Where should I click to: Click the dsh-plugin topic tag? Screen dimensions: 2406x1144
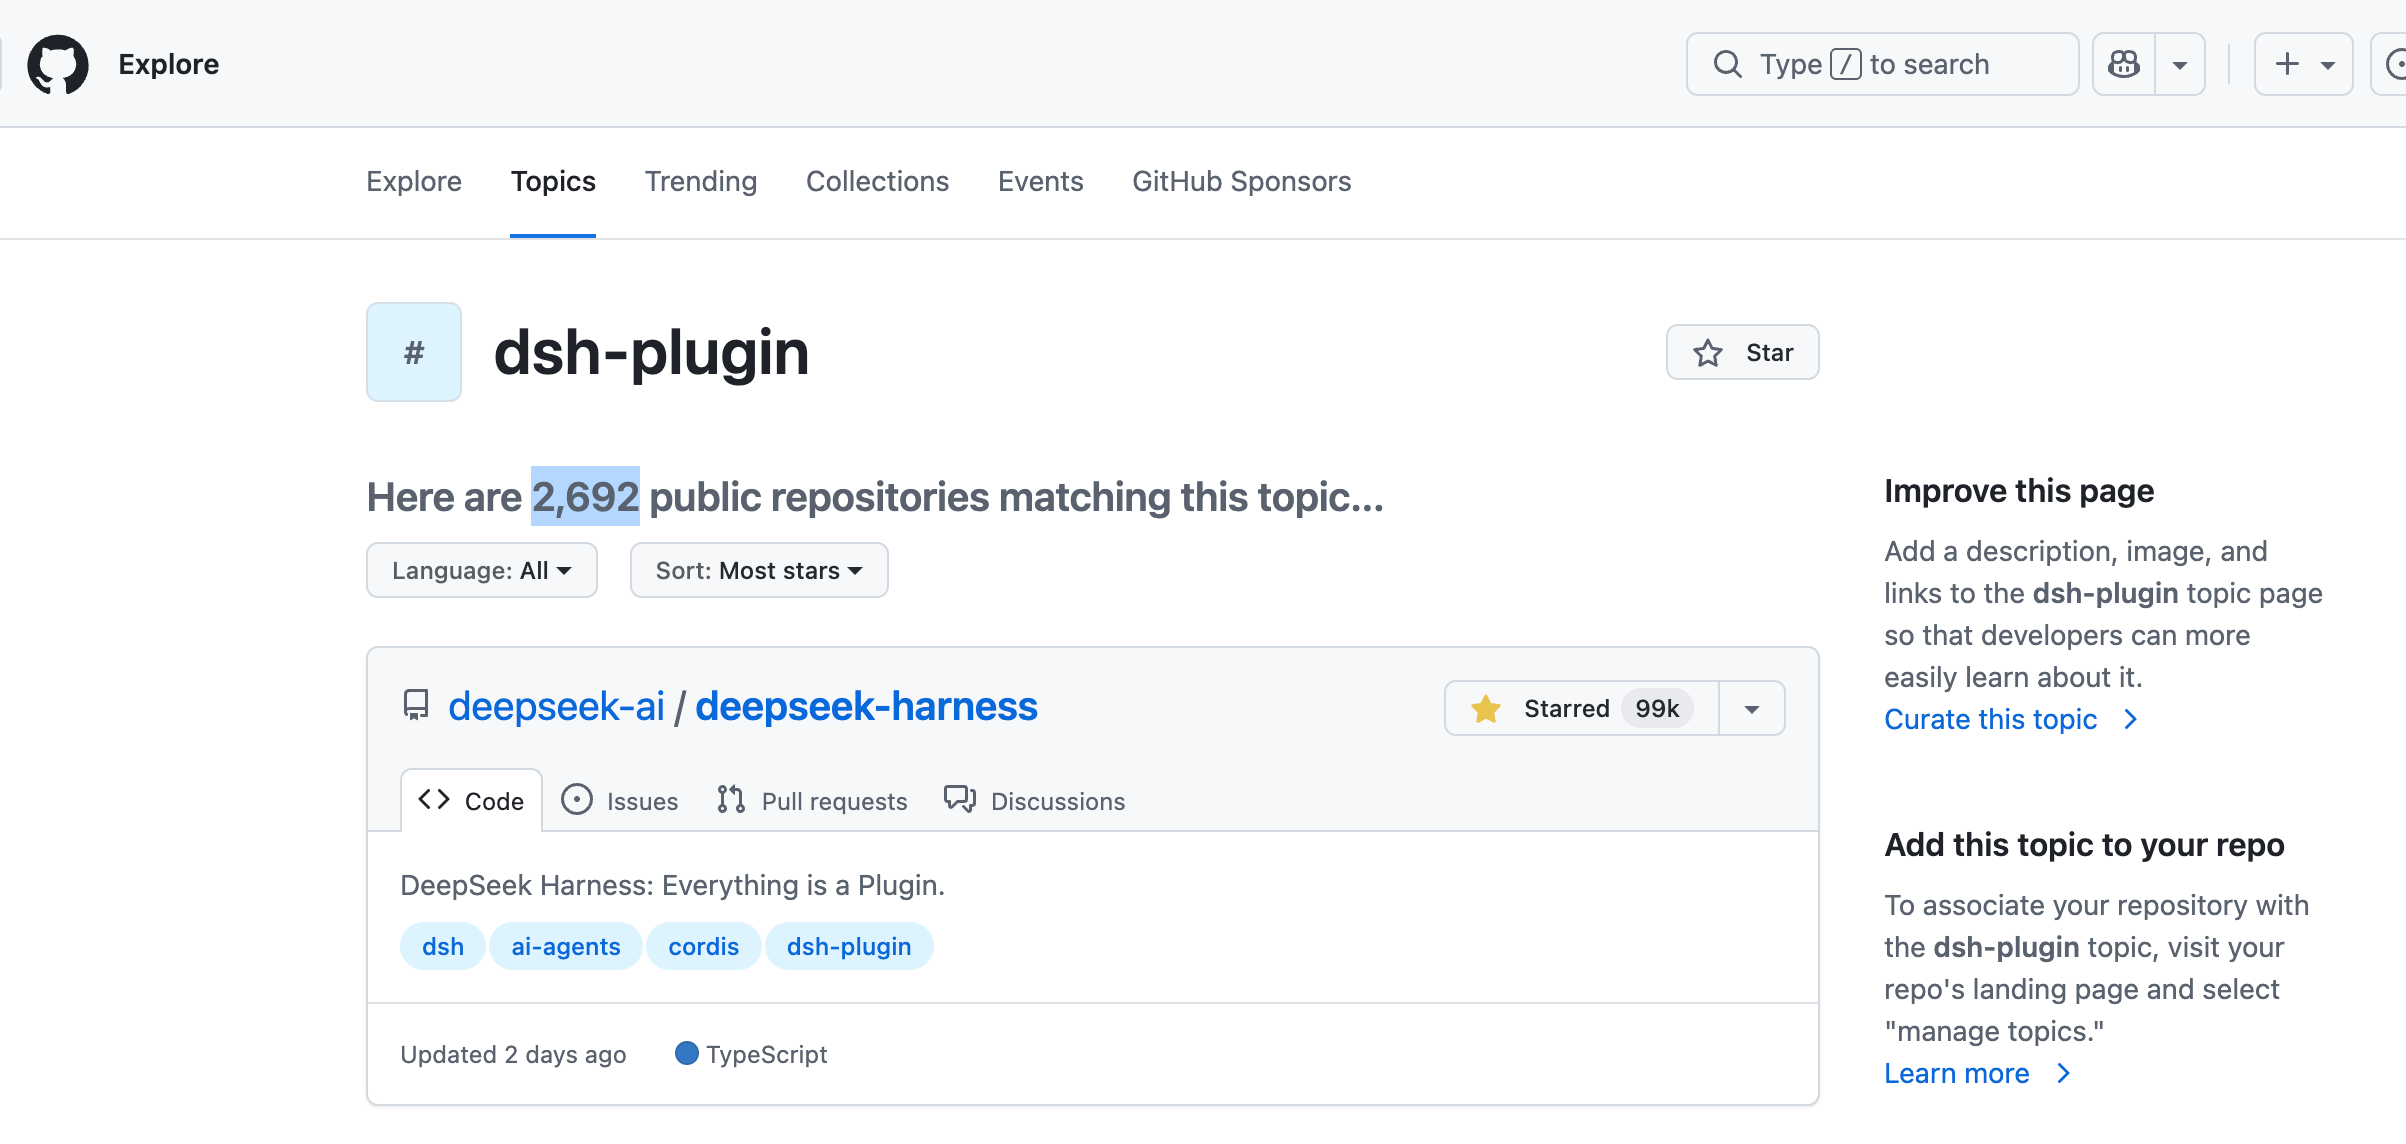[849, 946]
